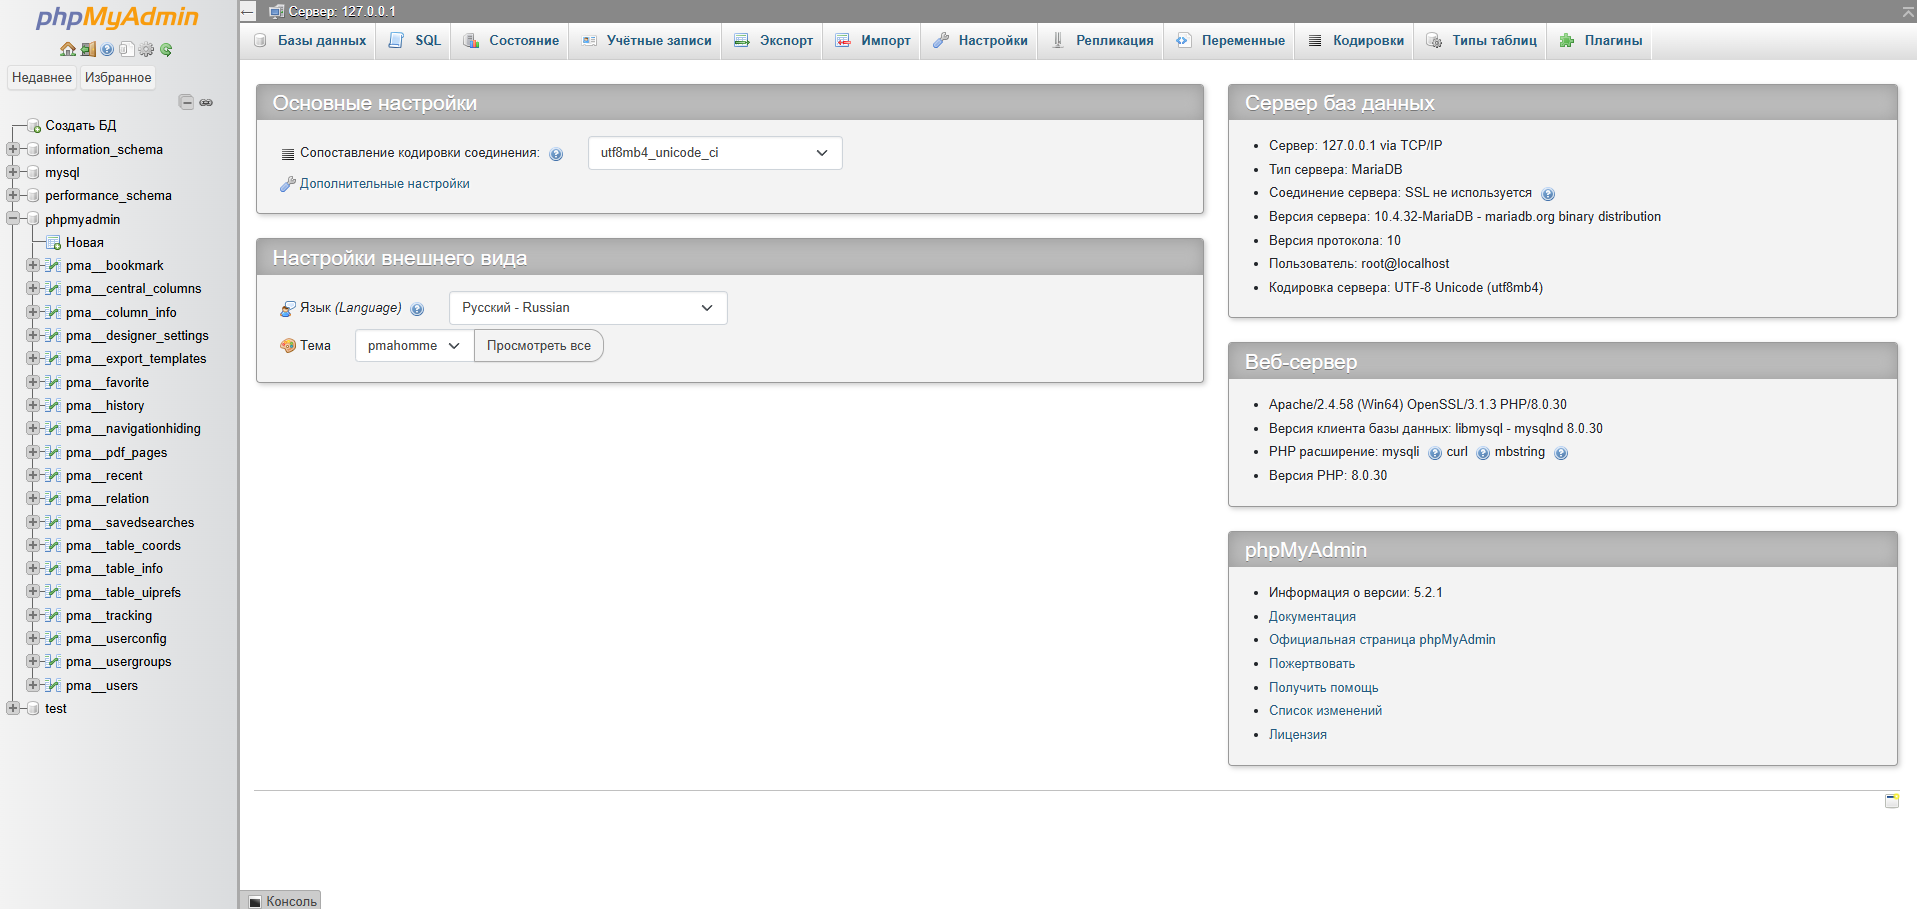The image size is (1917, 909).
Task: Open the language dropdown showing Русский - Russian
Action: coord(587,308)
